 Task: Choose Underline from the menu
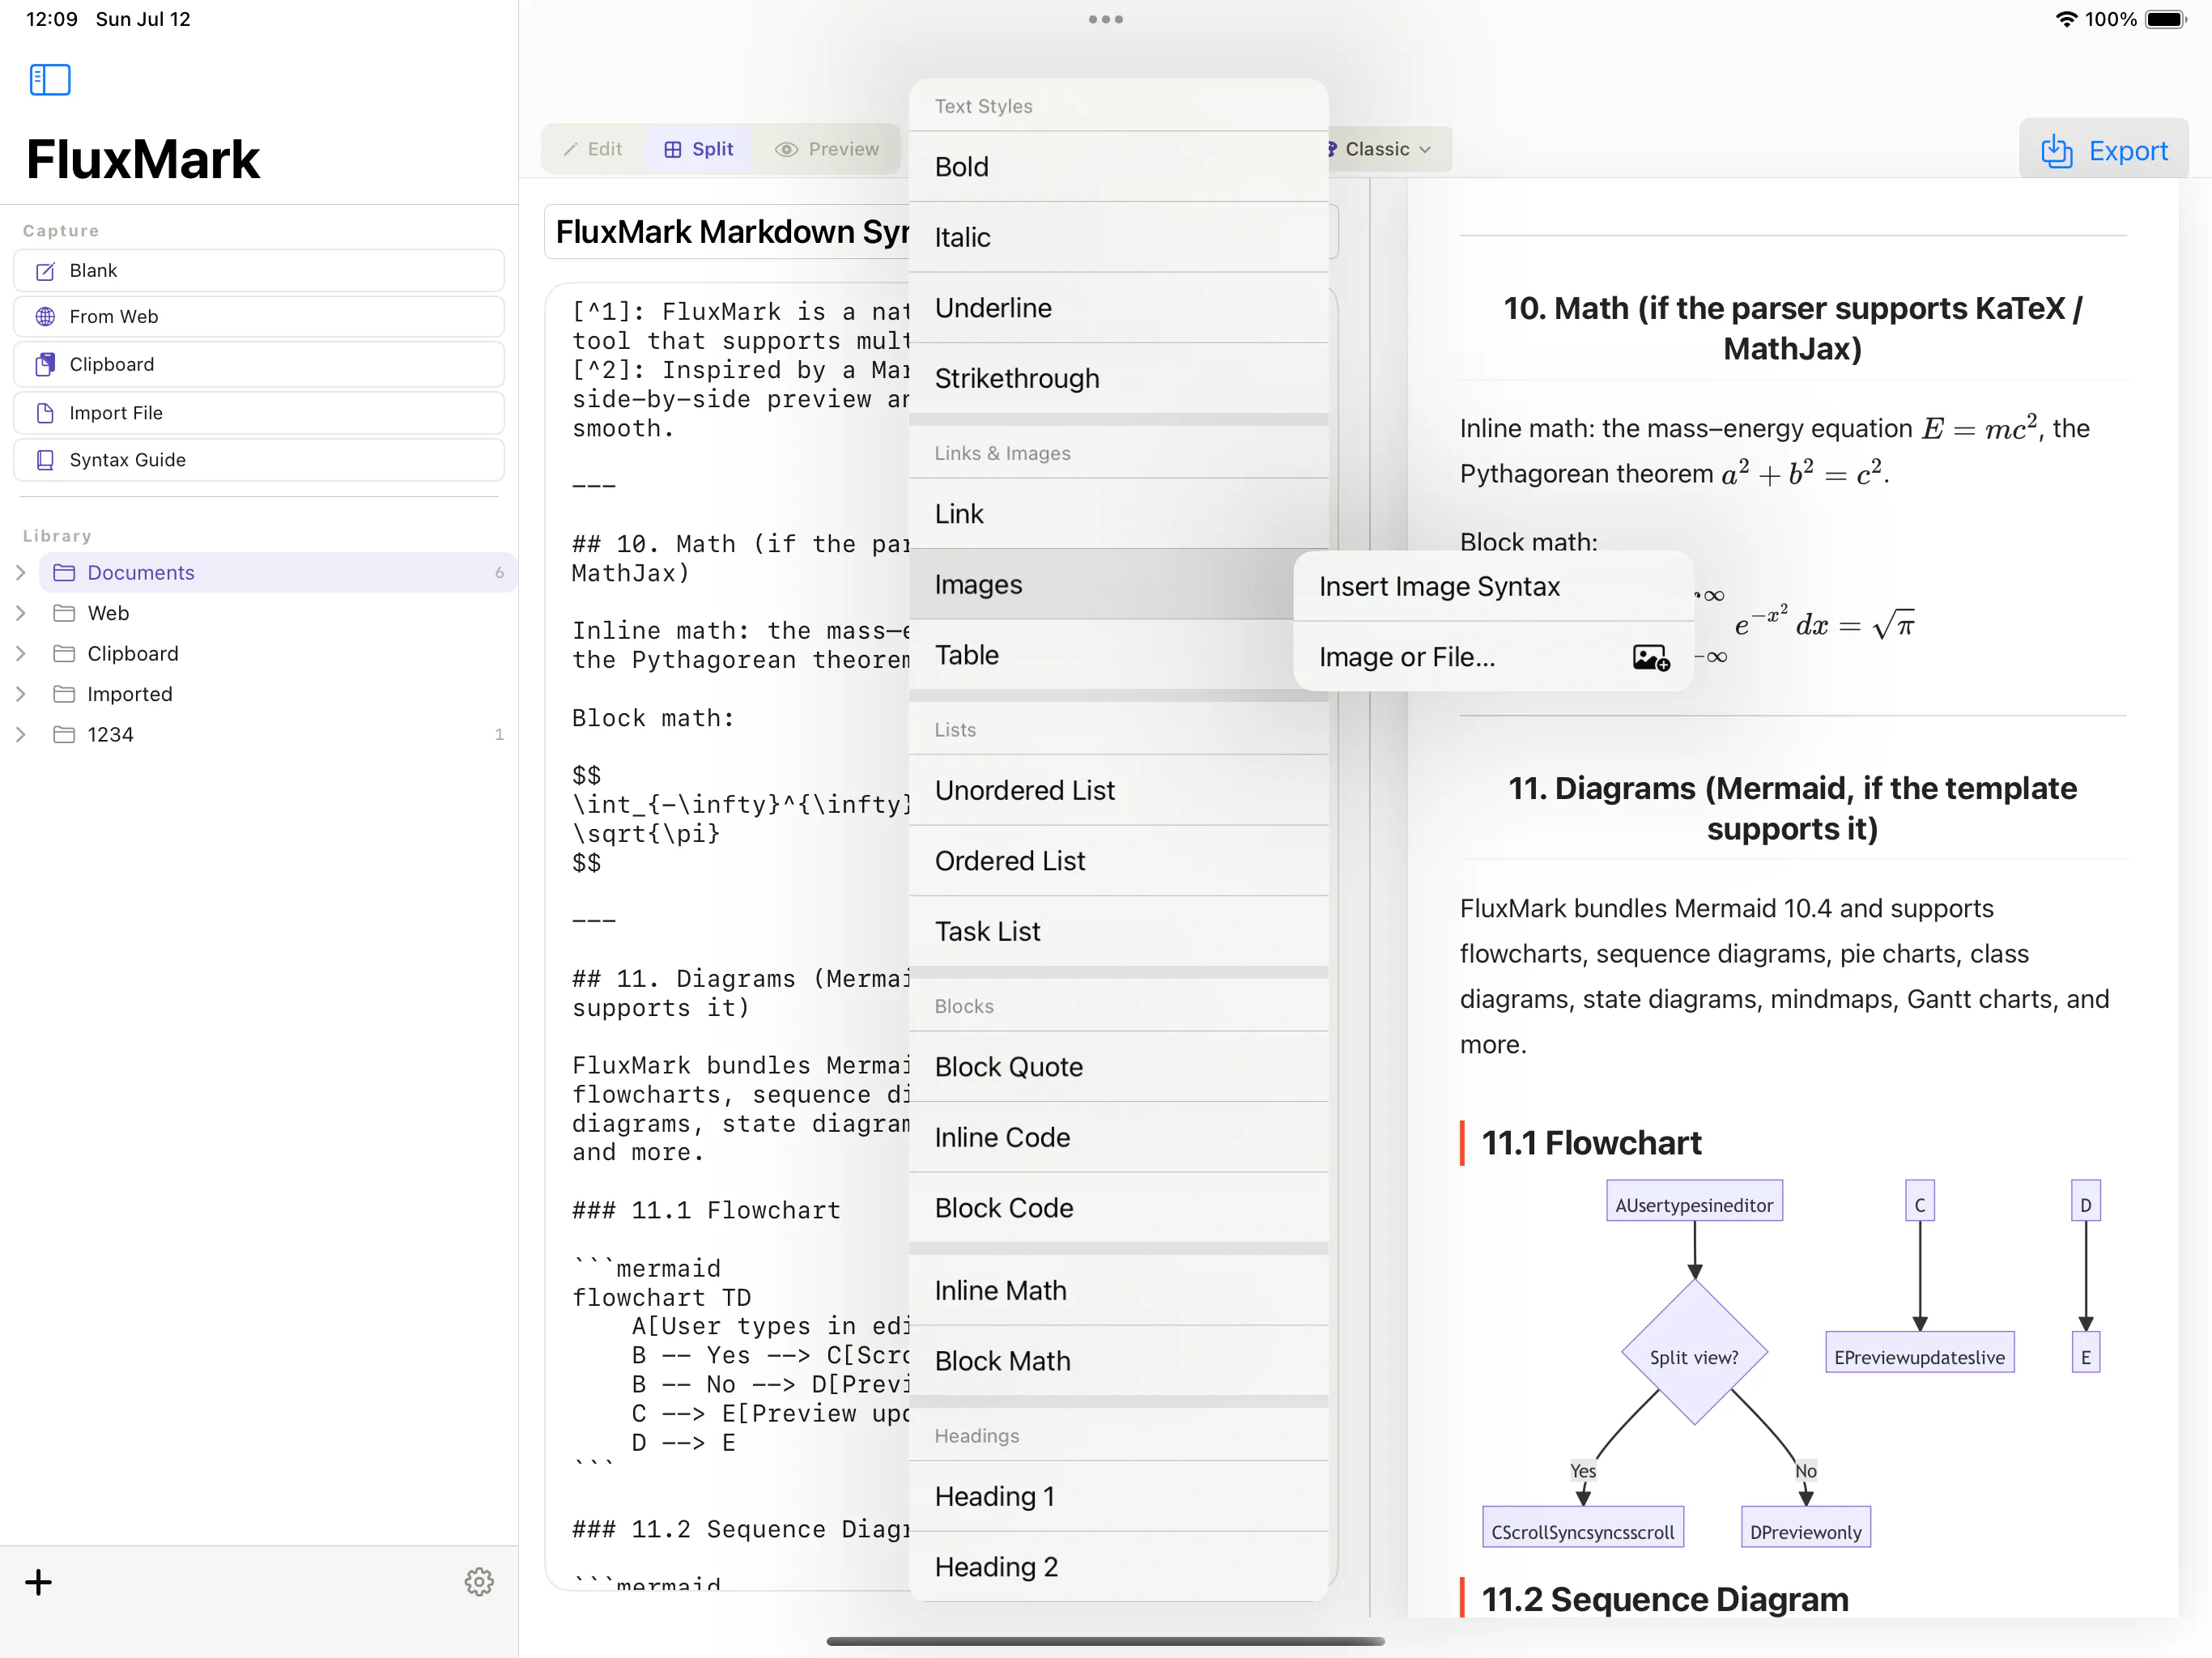(1119, 308)
